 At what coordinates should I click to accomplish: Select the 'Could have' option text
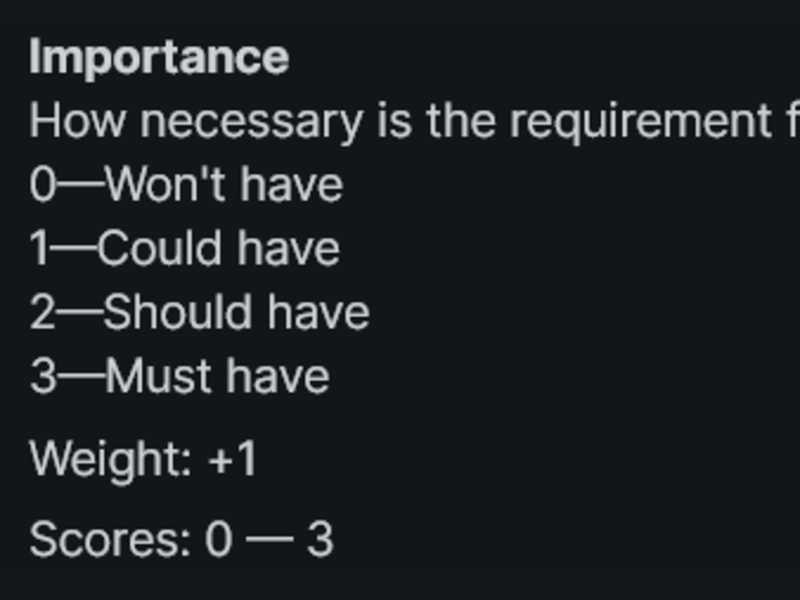[218, 248]
